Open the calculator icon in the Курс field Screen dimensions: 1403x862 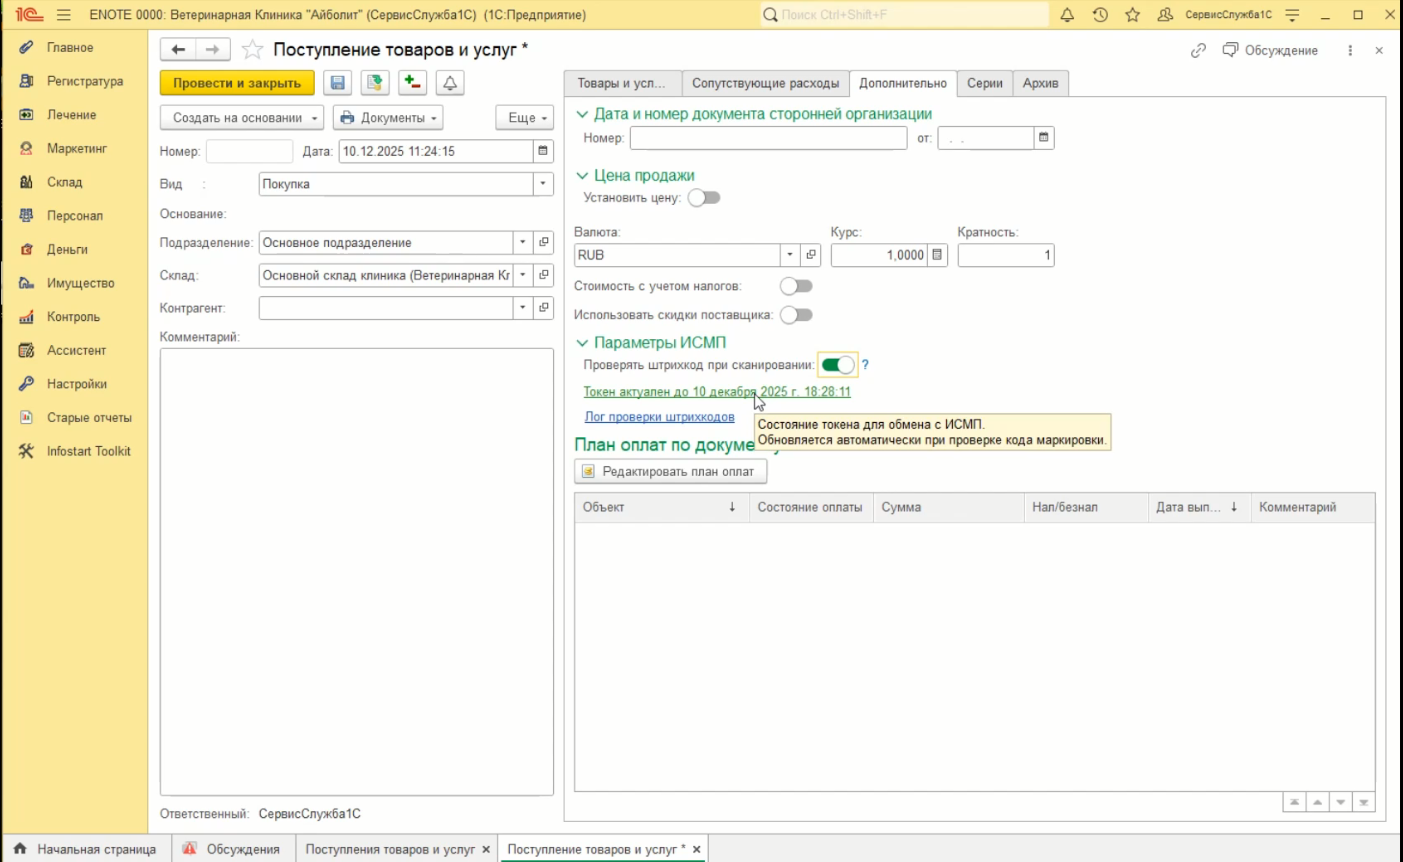pos(937,255)
